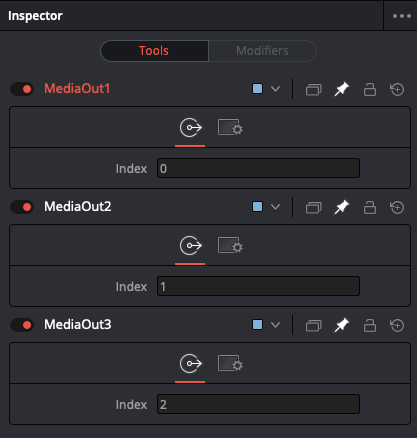The height and width of the screenshot is (438, 417).
Task: Select the Tools tab
Action: 154,51
